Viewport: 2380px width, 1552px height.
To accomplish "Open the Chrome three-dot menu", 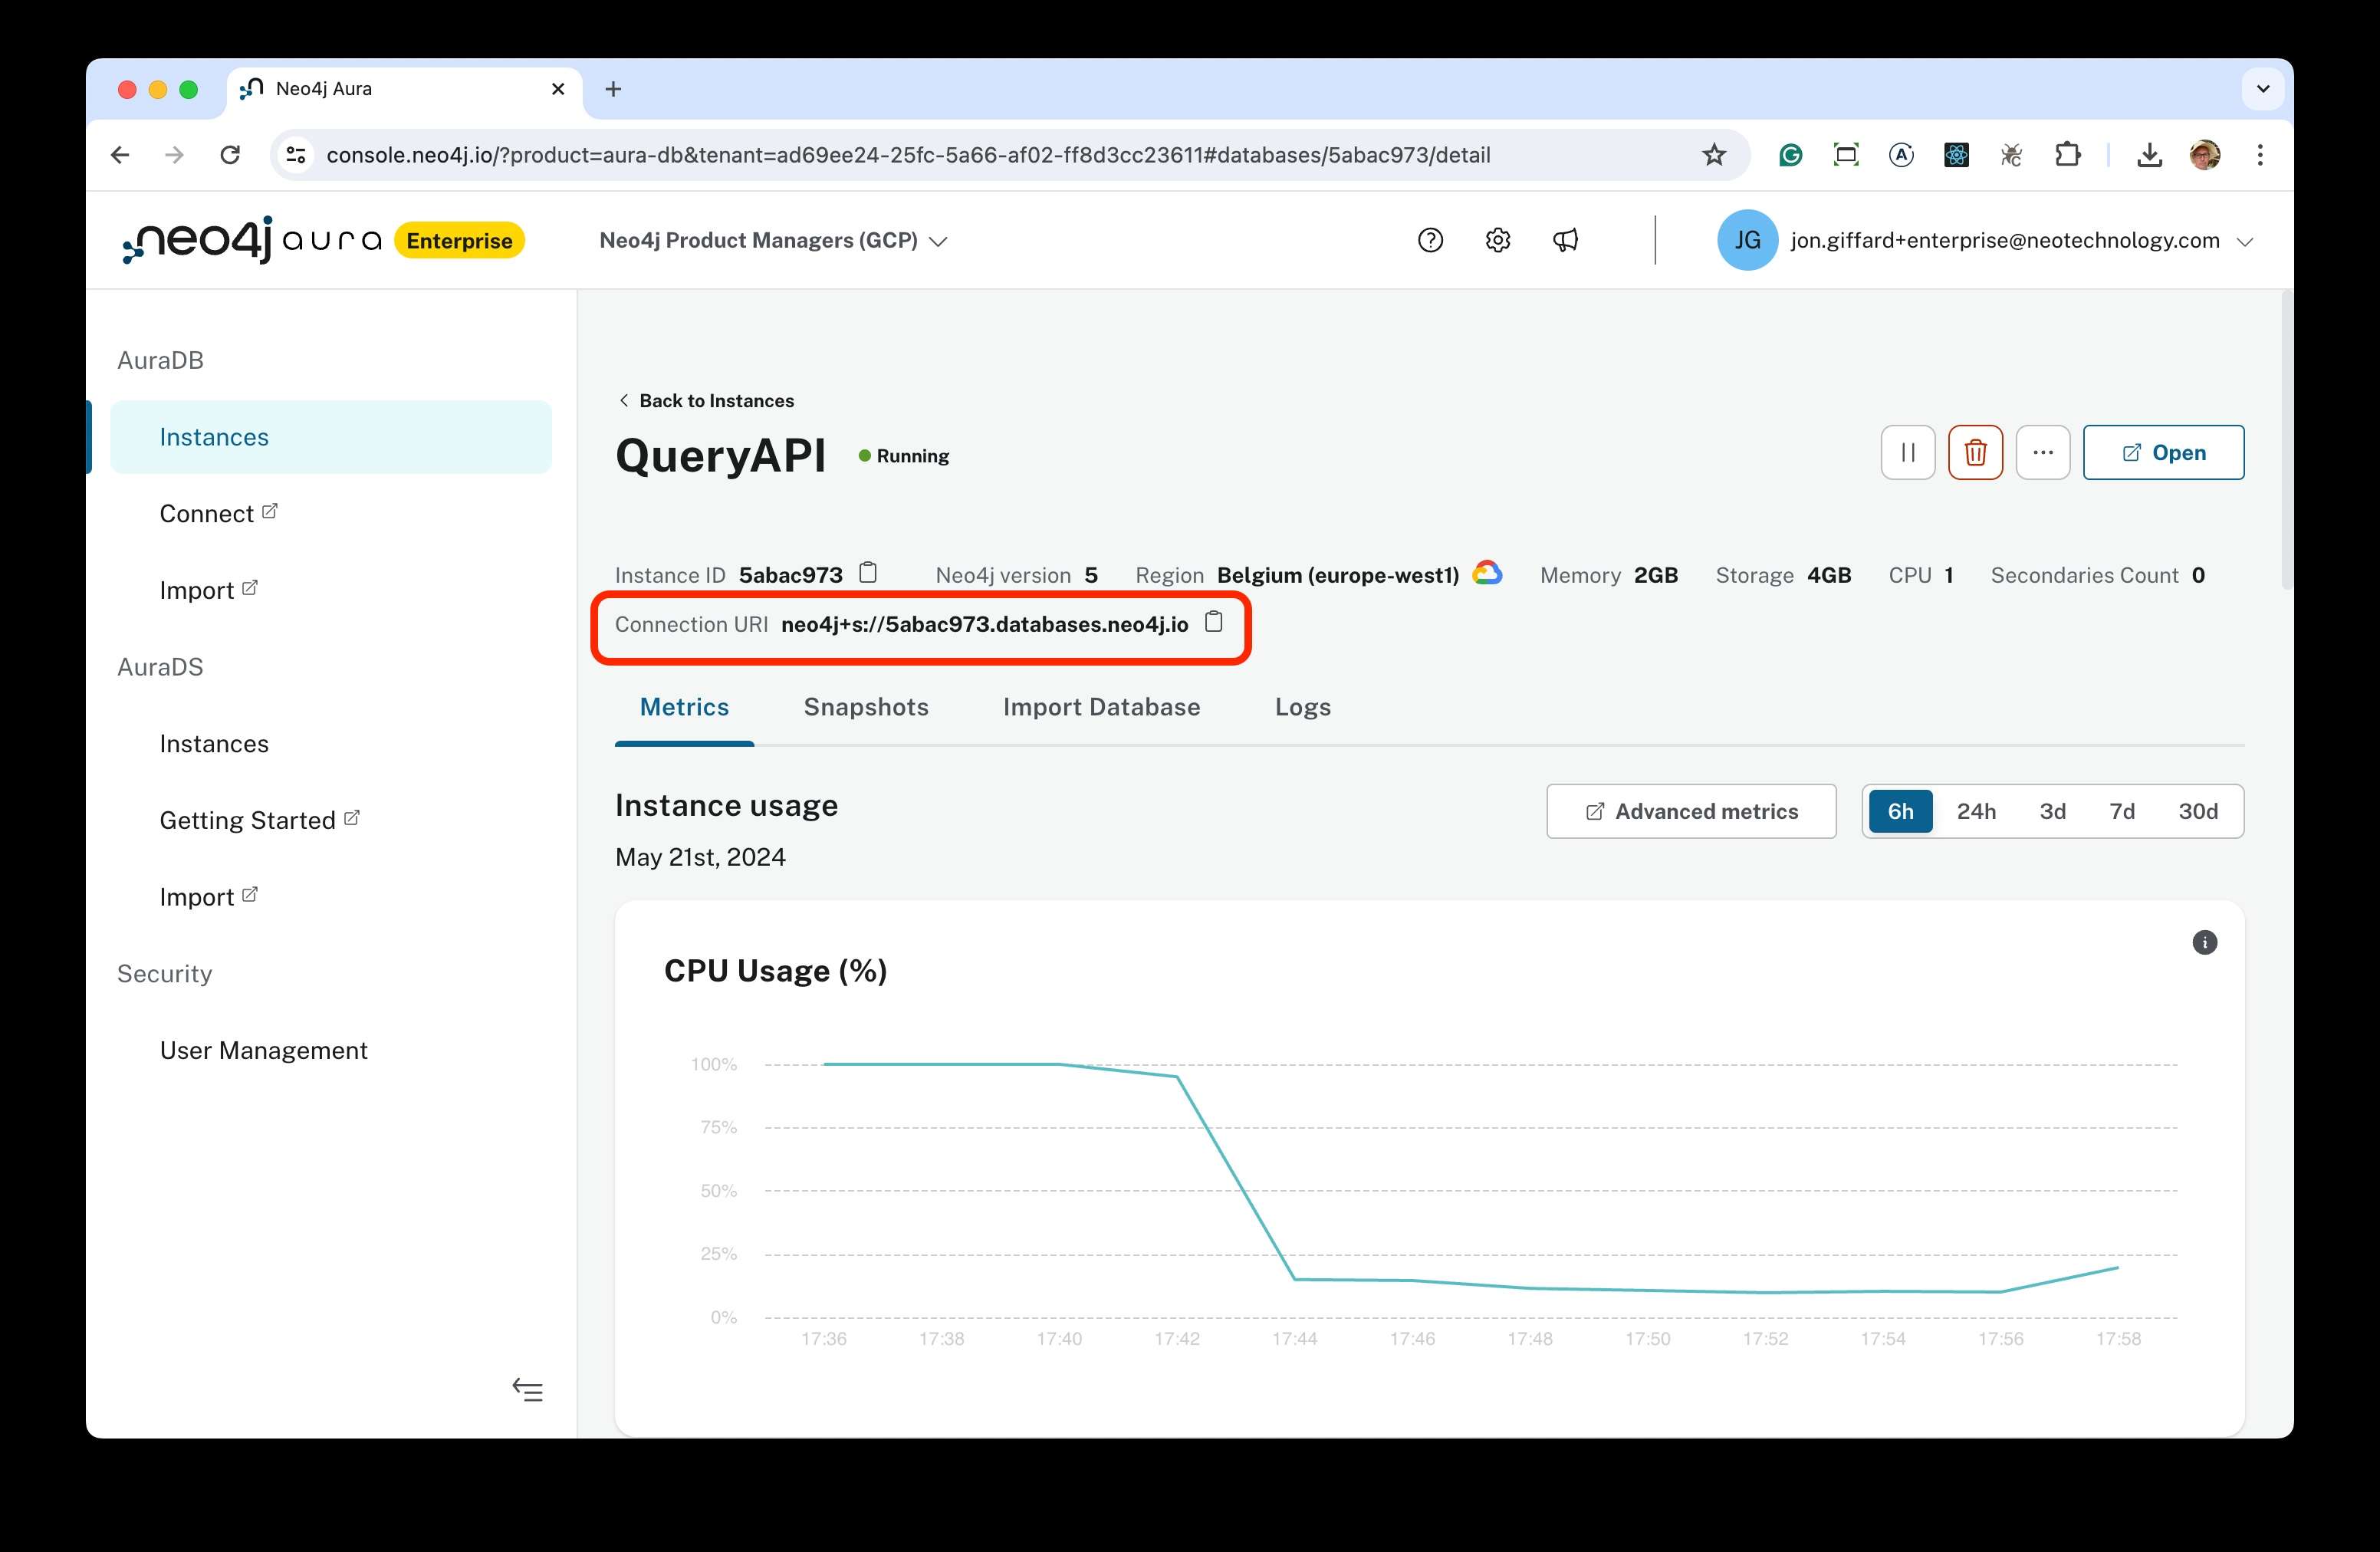I will [x=2260, y=155].
